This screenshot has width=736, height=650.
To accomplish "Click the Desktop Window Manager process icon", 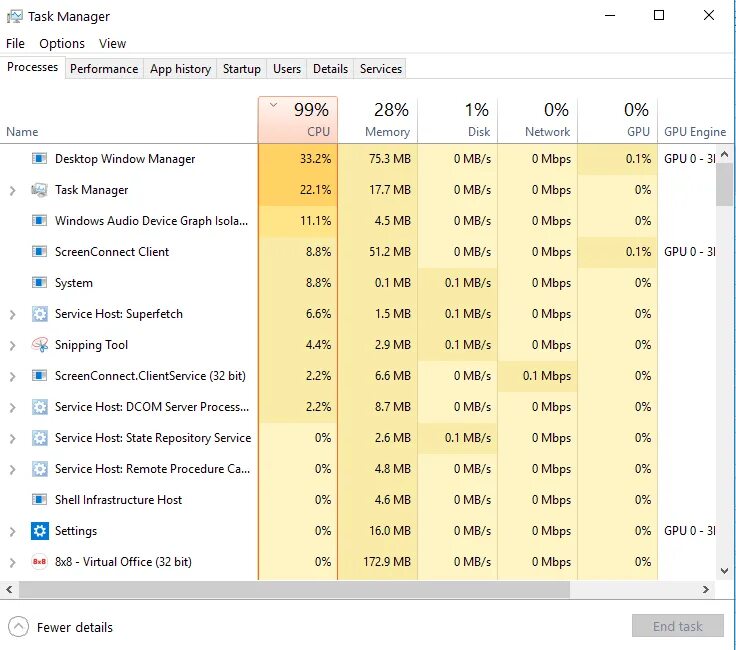I will [x=39, y=159].
